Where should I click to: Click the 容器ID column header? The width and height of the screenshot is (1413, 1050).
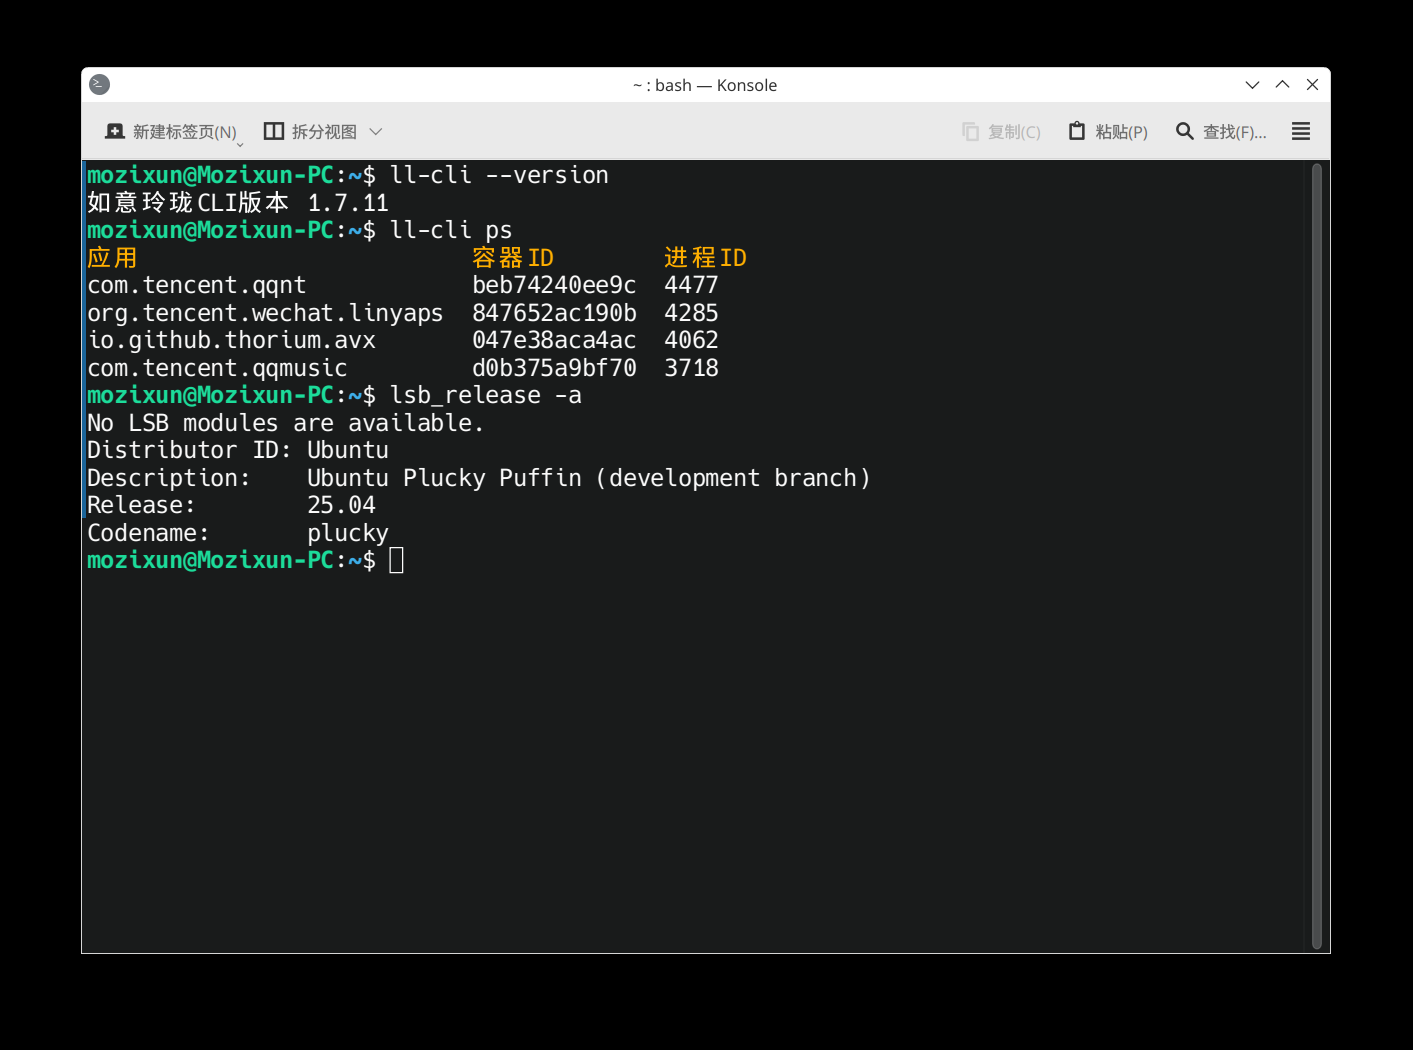tap(513, 258)
